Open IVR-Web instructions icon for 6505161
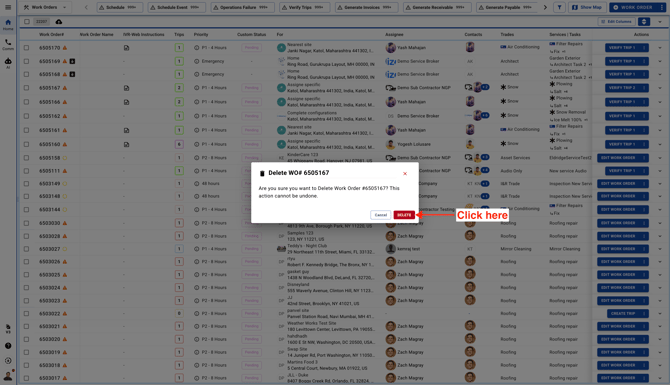Image resolution: width=670 pixels, height=385 pixels. pos(126,130)
